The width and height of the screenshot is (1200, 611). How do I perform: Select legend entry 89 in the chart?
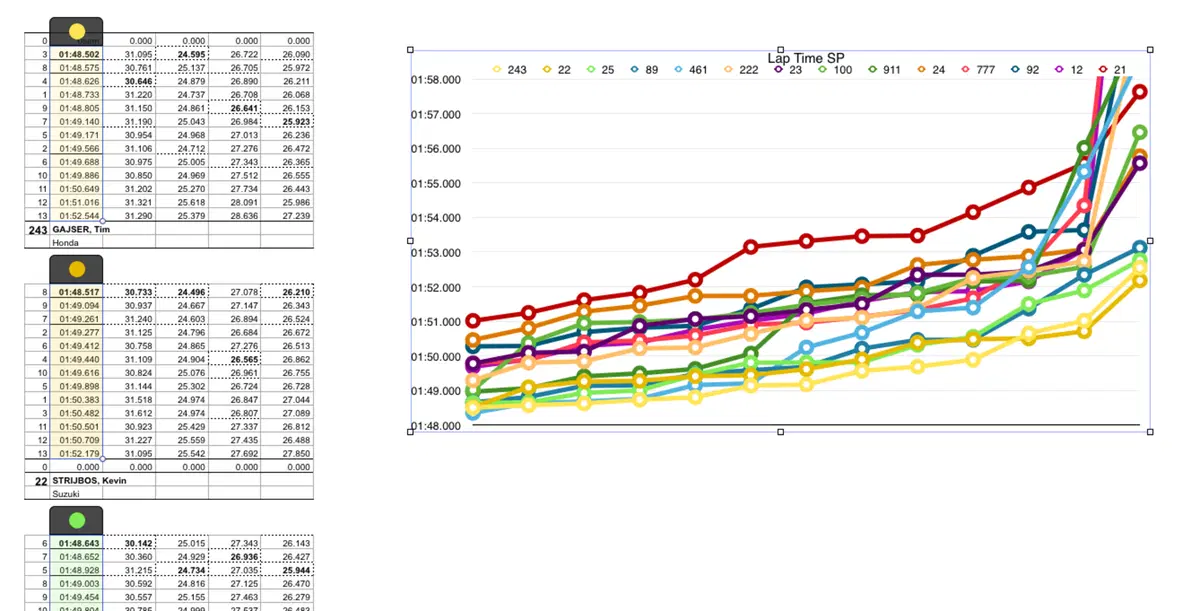tap(644, 70)
